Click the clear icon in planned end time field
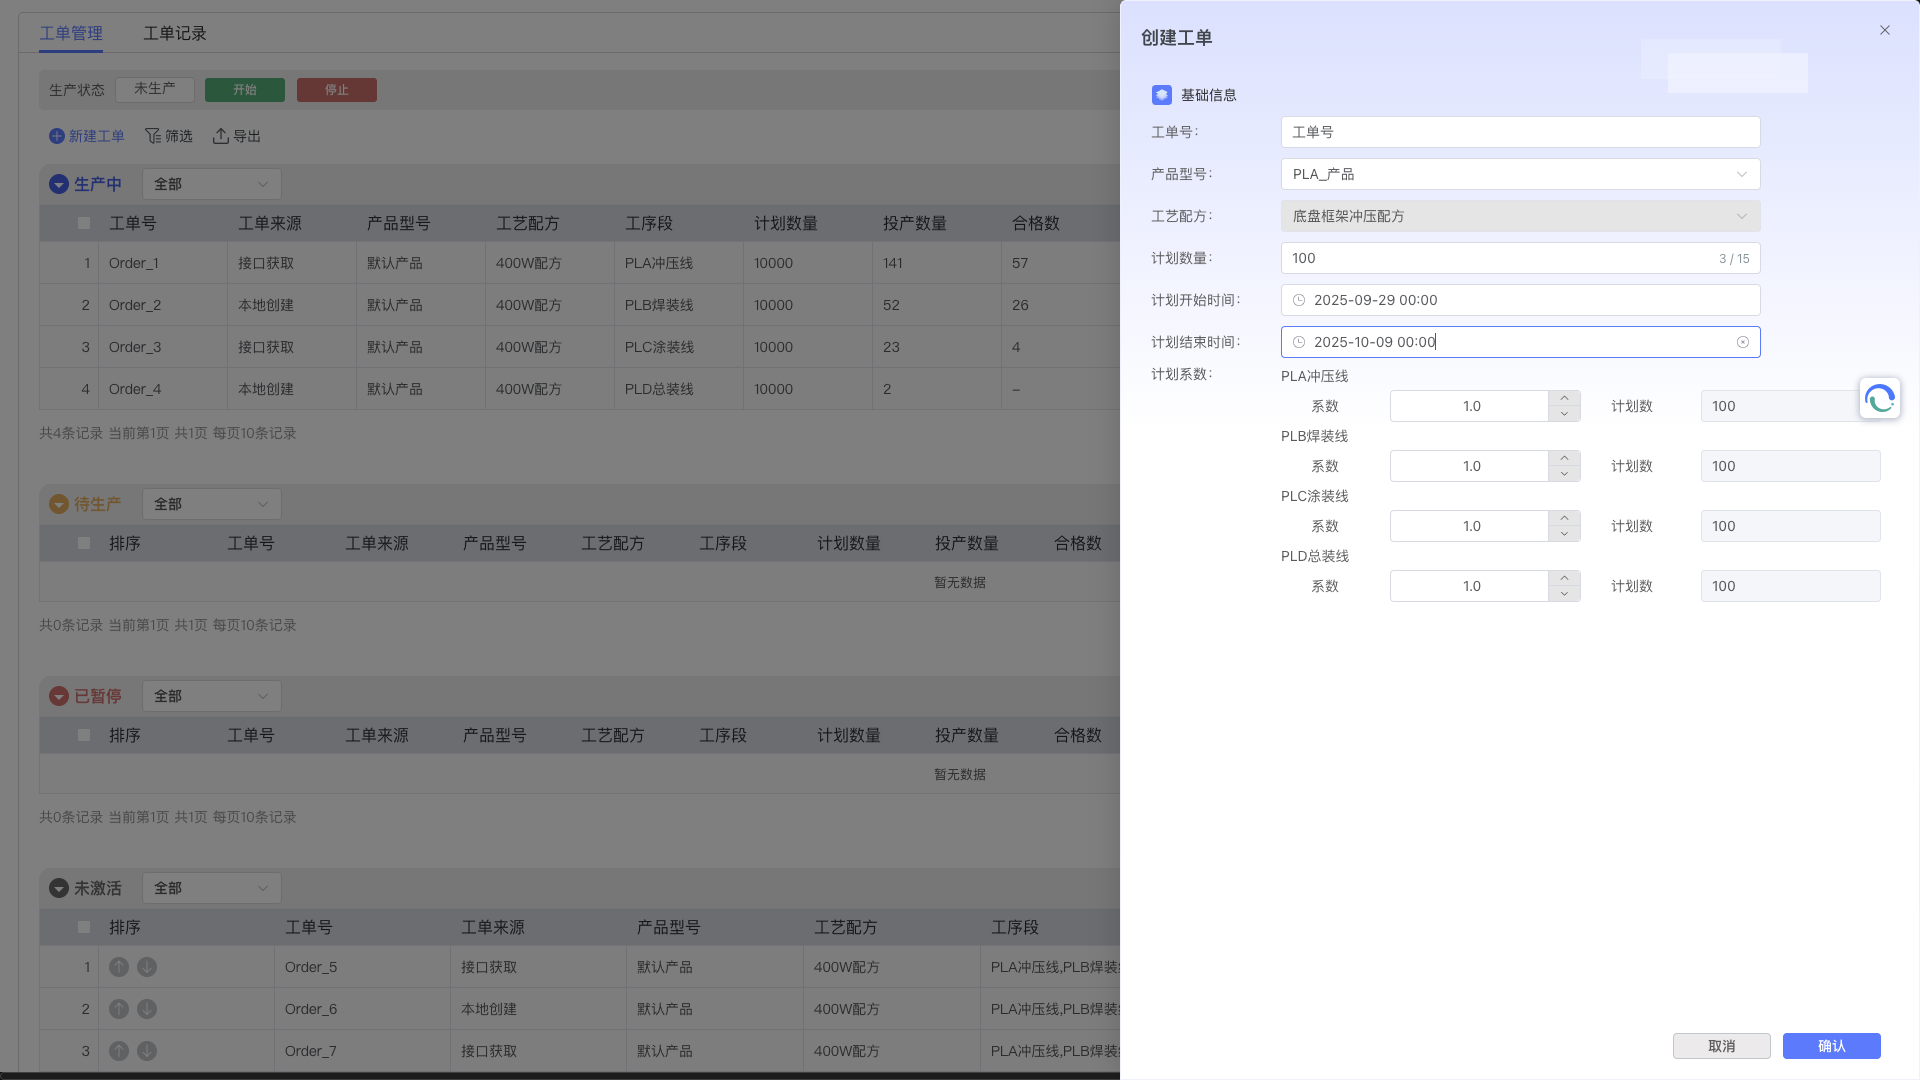1920x1080 pixels. point(1743,342)
